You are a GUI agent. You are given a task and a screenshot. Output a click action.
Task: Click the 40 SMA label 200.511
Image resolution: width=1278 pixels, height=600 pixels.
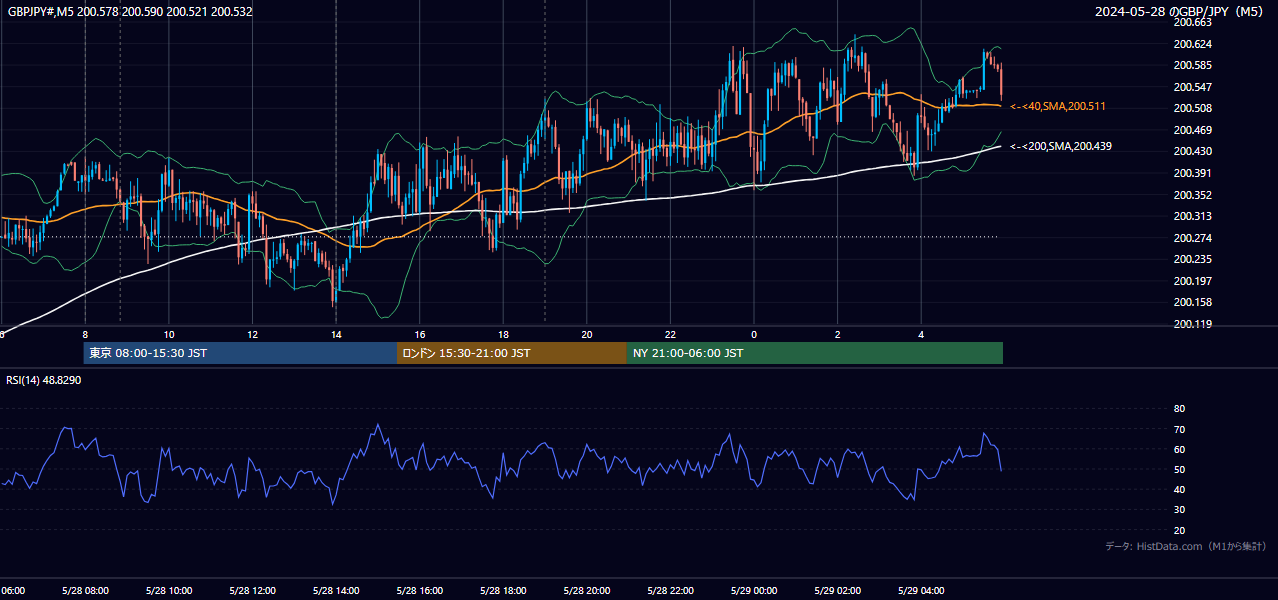(1058, 106)
